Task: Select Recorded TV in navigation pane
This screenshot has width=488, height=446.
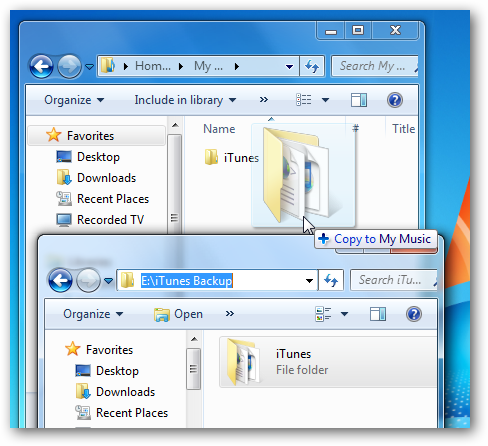Action: [110, 220]
